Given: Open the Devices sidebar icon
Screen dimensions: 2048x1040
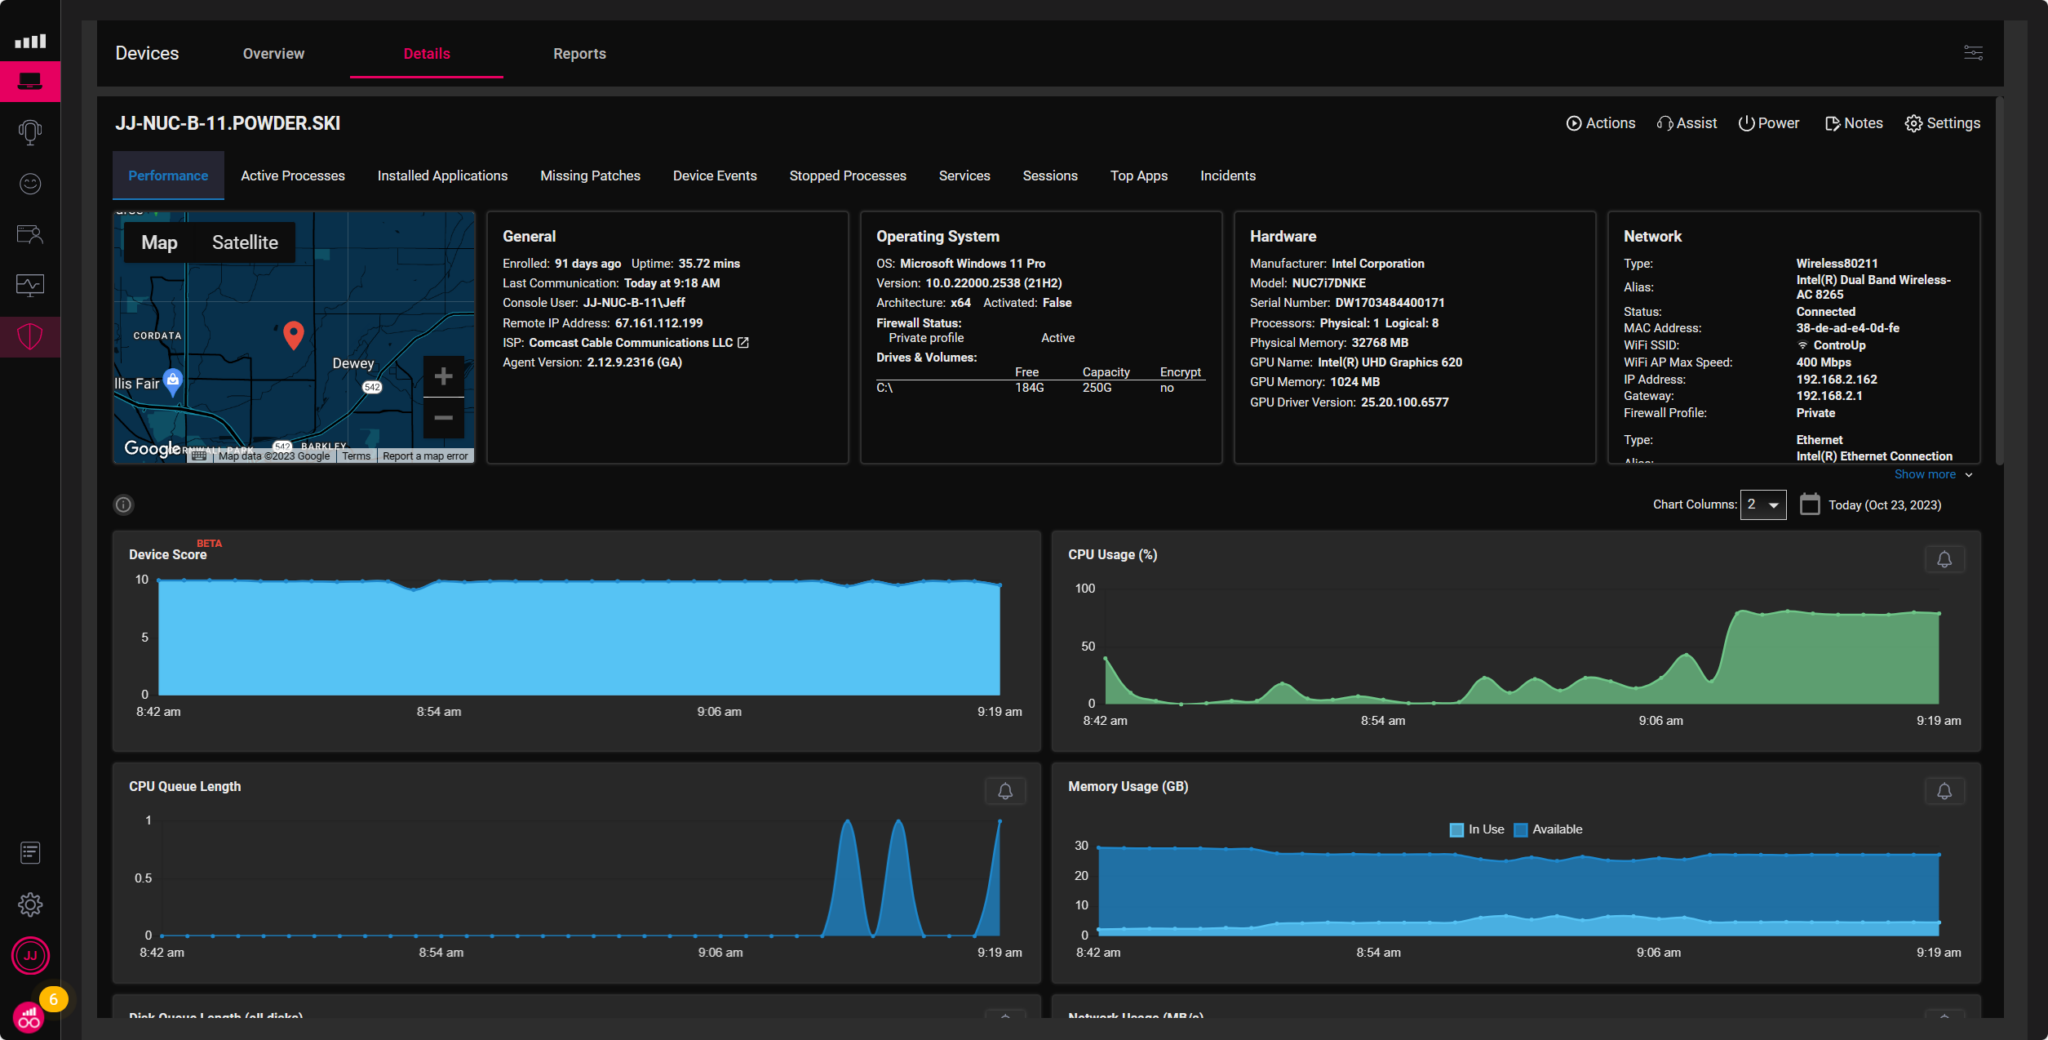Looking at the screenshot, I should pos(30,81).
